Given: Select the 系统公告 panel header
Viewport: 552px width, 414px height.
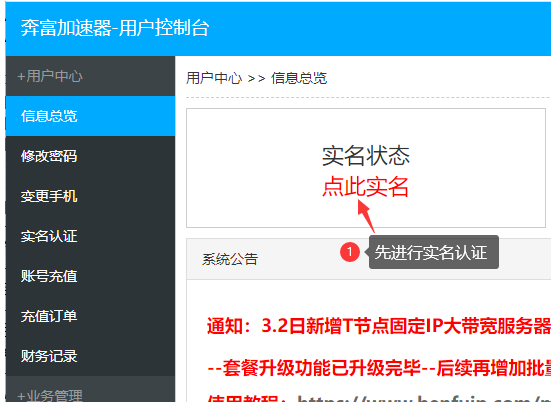Looking at the screenshot, I should coord(369,259).
